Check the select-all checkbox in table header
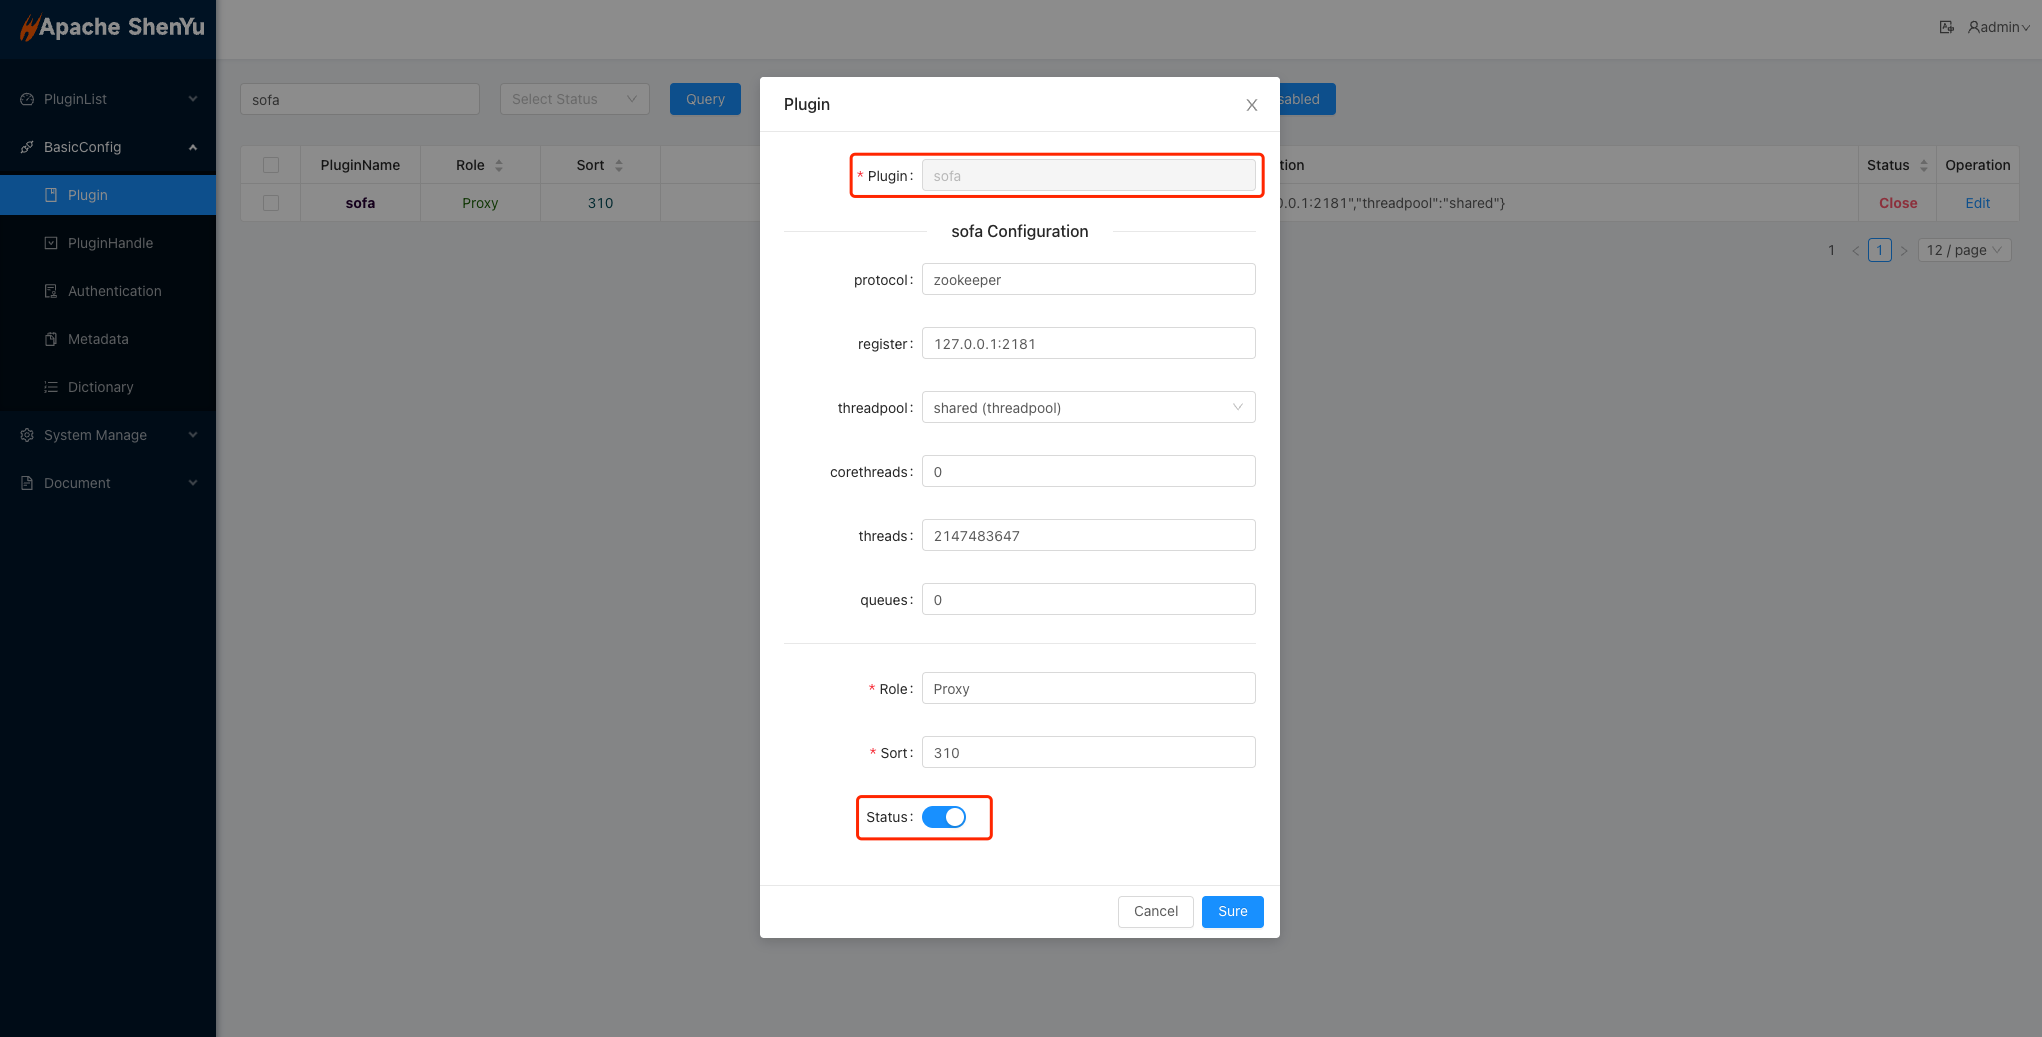This screenshot has height=1037, width=2042. tap(271, 165)
